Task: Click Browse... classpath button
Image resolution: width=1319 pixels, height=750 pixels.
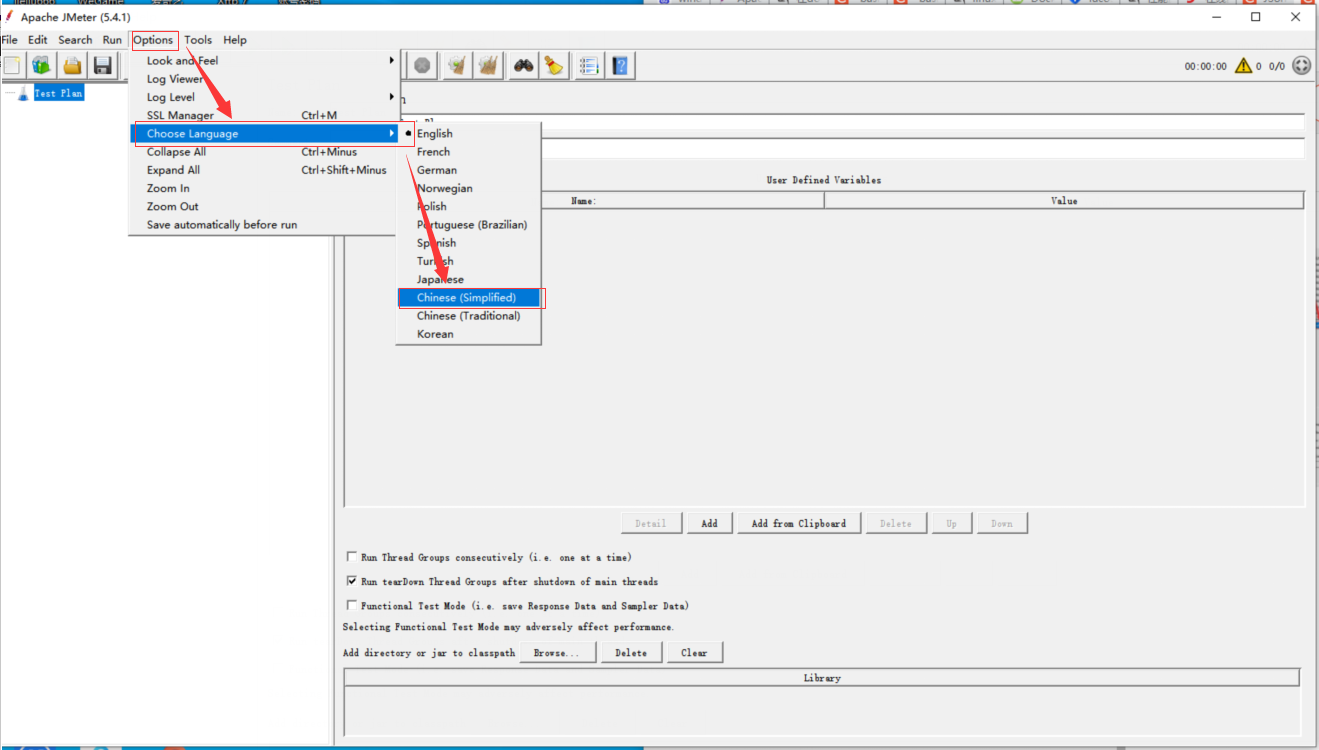Action: tap(557, 653)
